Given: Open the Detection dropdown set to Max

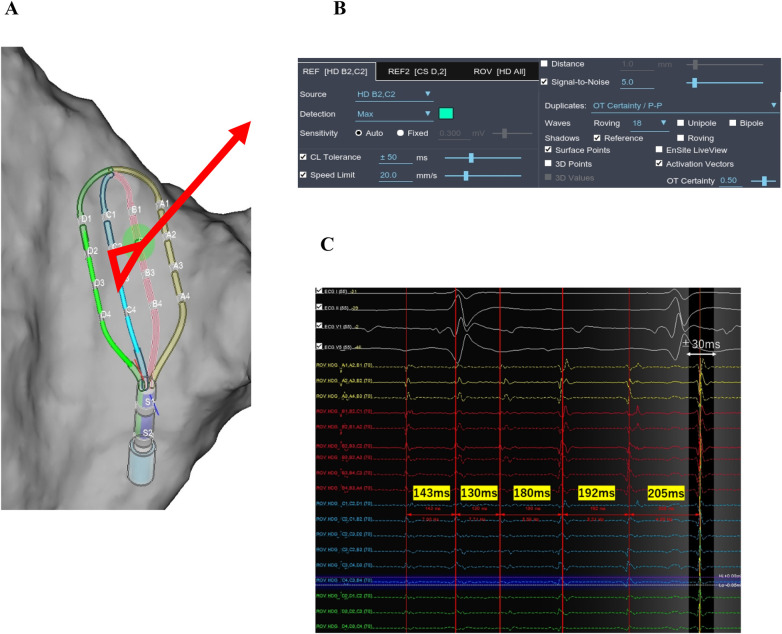Looking at the screenshot, I should (394, 114).
